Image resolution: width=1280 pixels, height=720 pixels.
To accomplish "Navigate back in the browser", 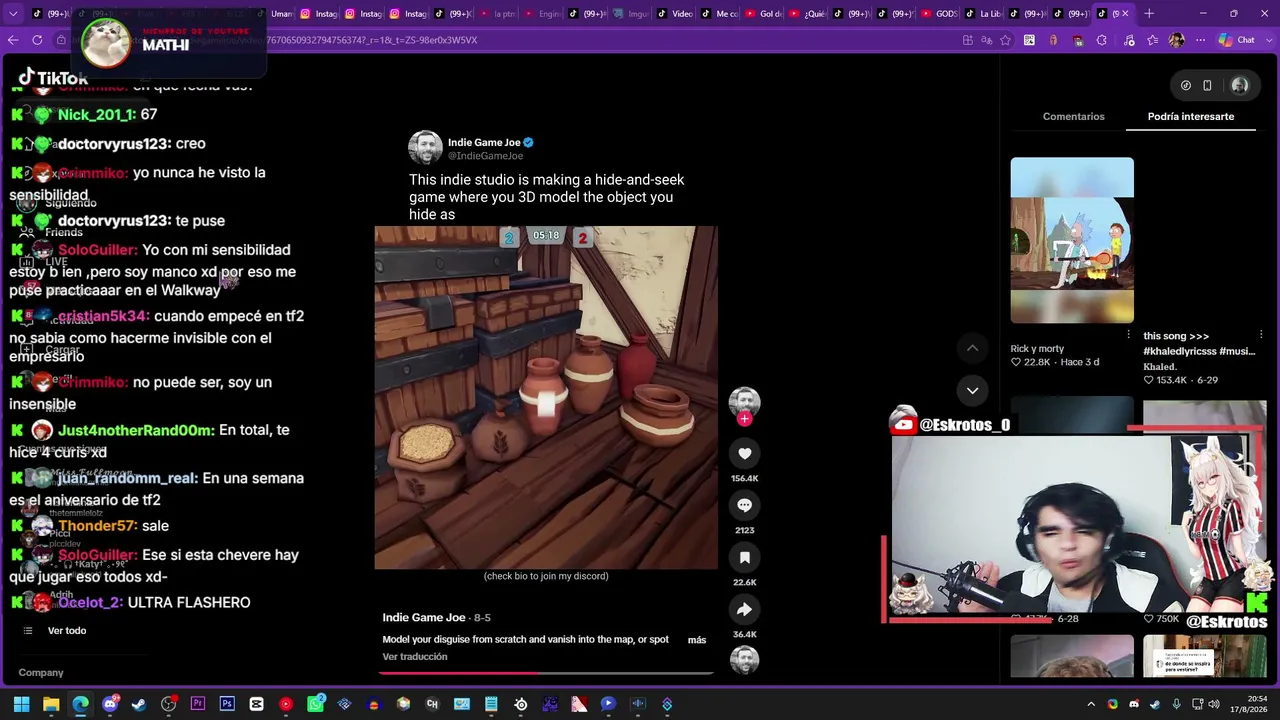I will (12, 40).
